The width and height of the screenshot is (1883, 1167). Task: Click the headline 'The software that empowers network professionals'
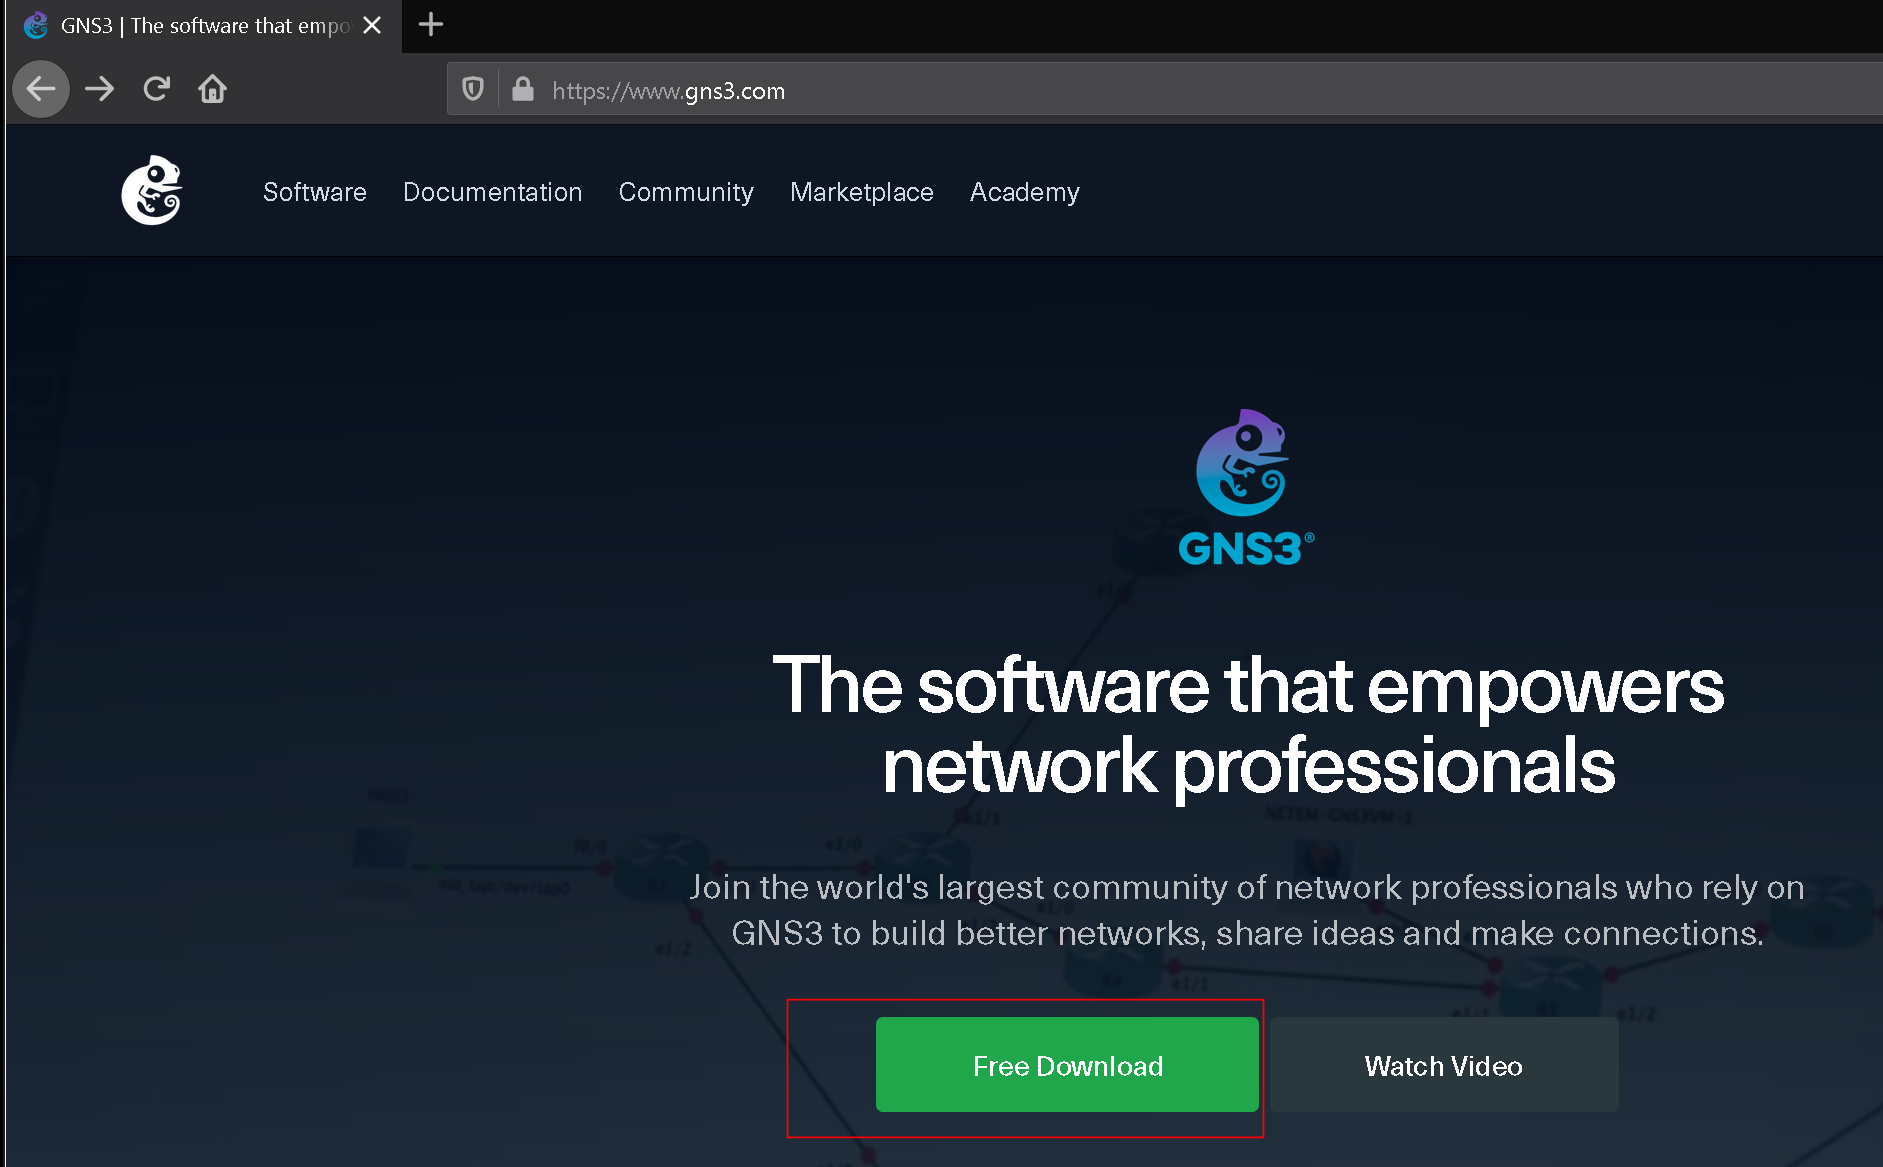click(x=1248, y=726)
